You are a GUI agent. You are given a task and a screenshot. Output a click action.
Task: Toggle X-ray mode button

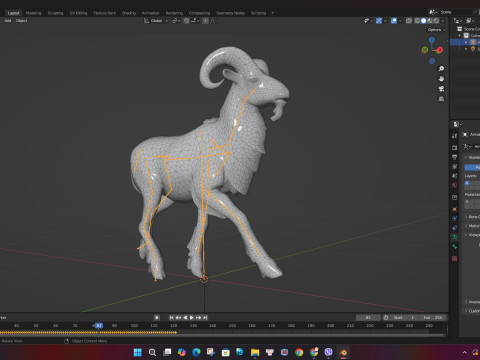click(x=409, y=21)
